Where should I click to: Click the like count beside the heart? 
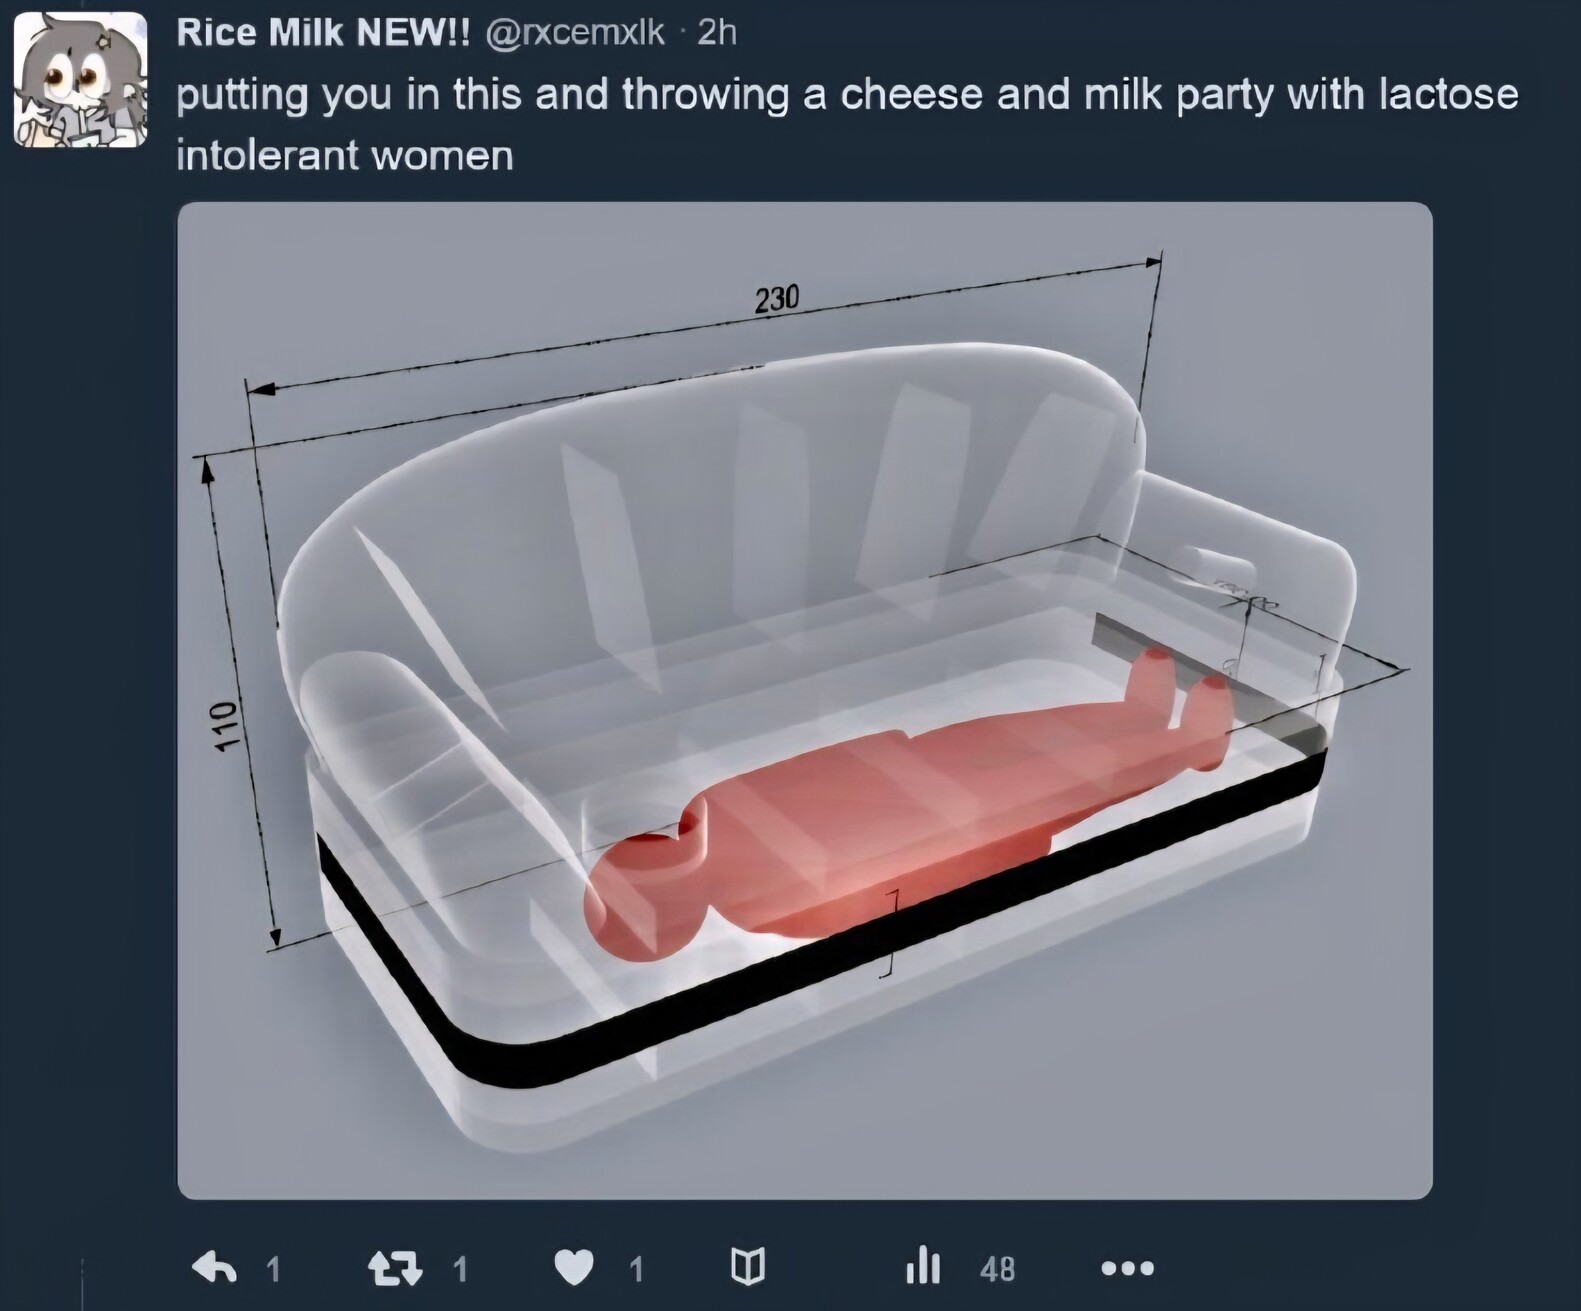[636, 1269]
